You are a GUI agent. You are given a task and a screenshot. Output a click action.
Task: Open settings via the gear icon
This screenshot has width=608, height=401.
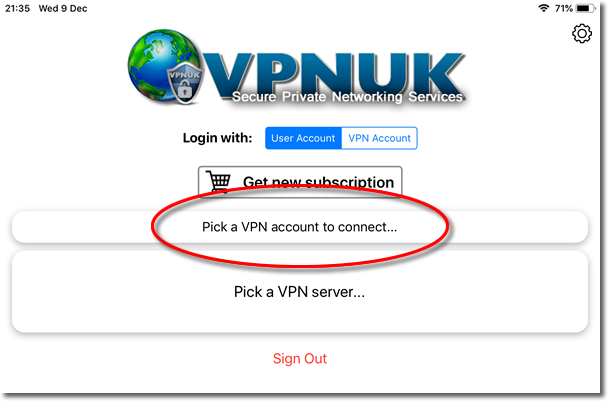tap(582, 34)
